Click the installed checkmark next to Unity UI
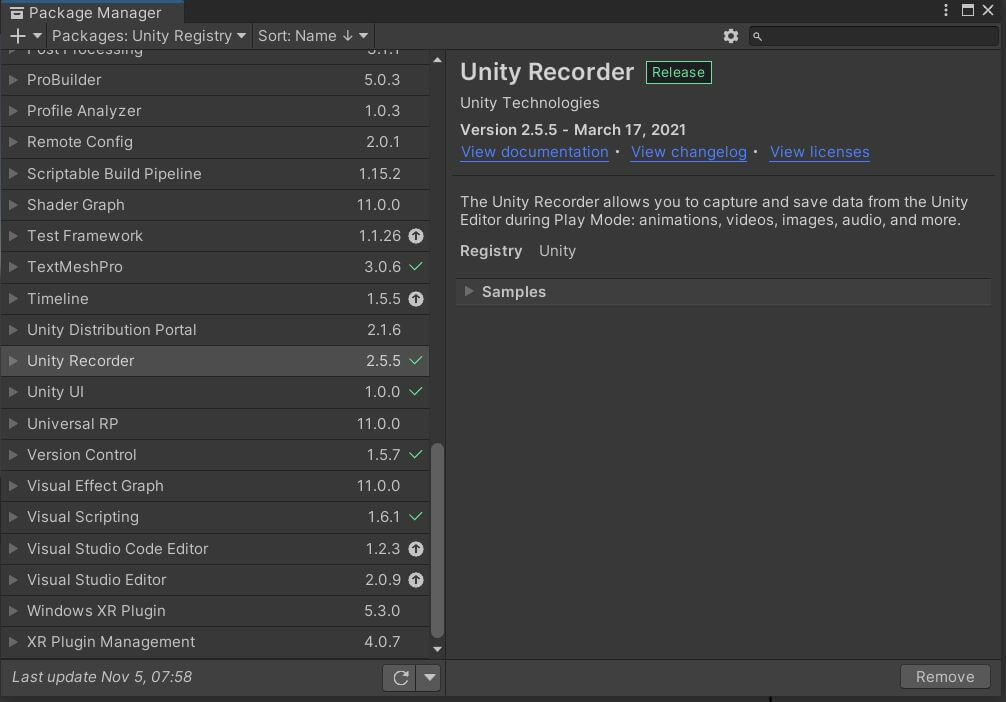Image resolution: width=1006 pixels, height=702 pixels. [416, 391]
